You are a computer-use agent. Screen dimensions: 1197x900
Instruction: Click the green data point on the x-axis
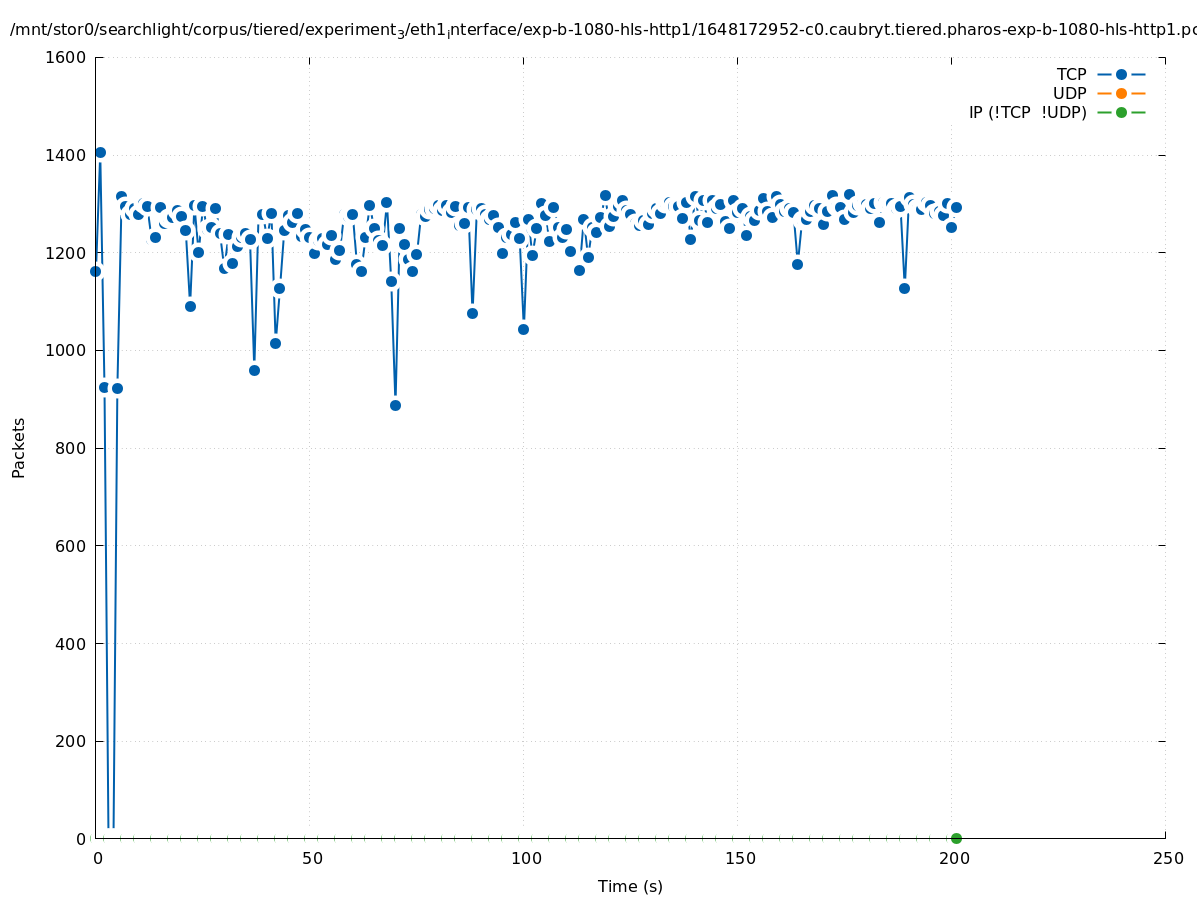point(956,838)
